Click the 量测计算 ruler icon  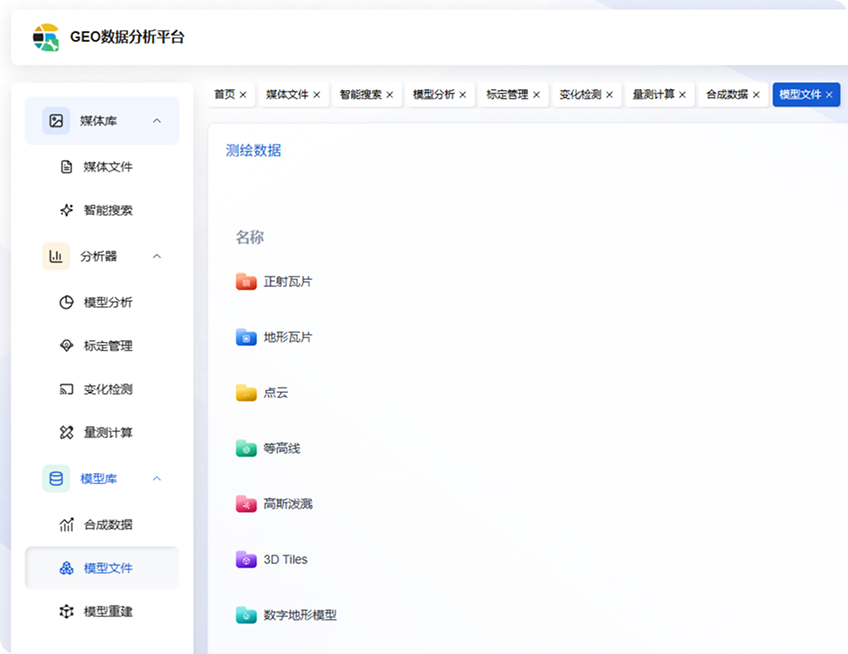[67, 432]
